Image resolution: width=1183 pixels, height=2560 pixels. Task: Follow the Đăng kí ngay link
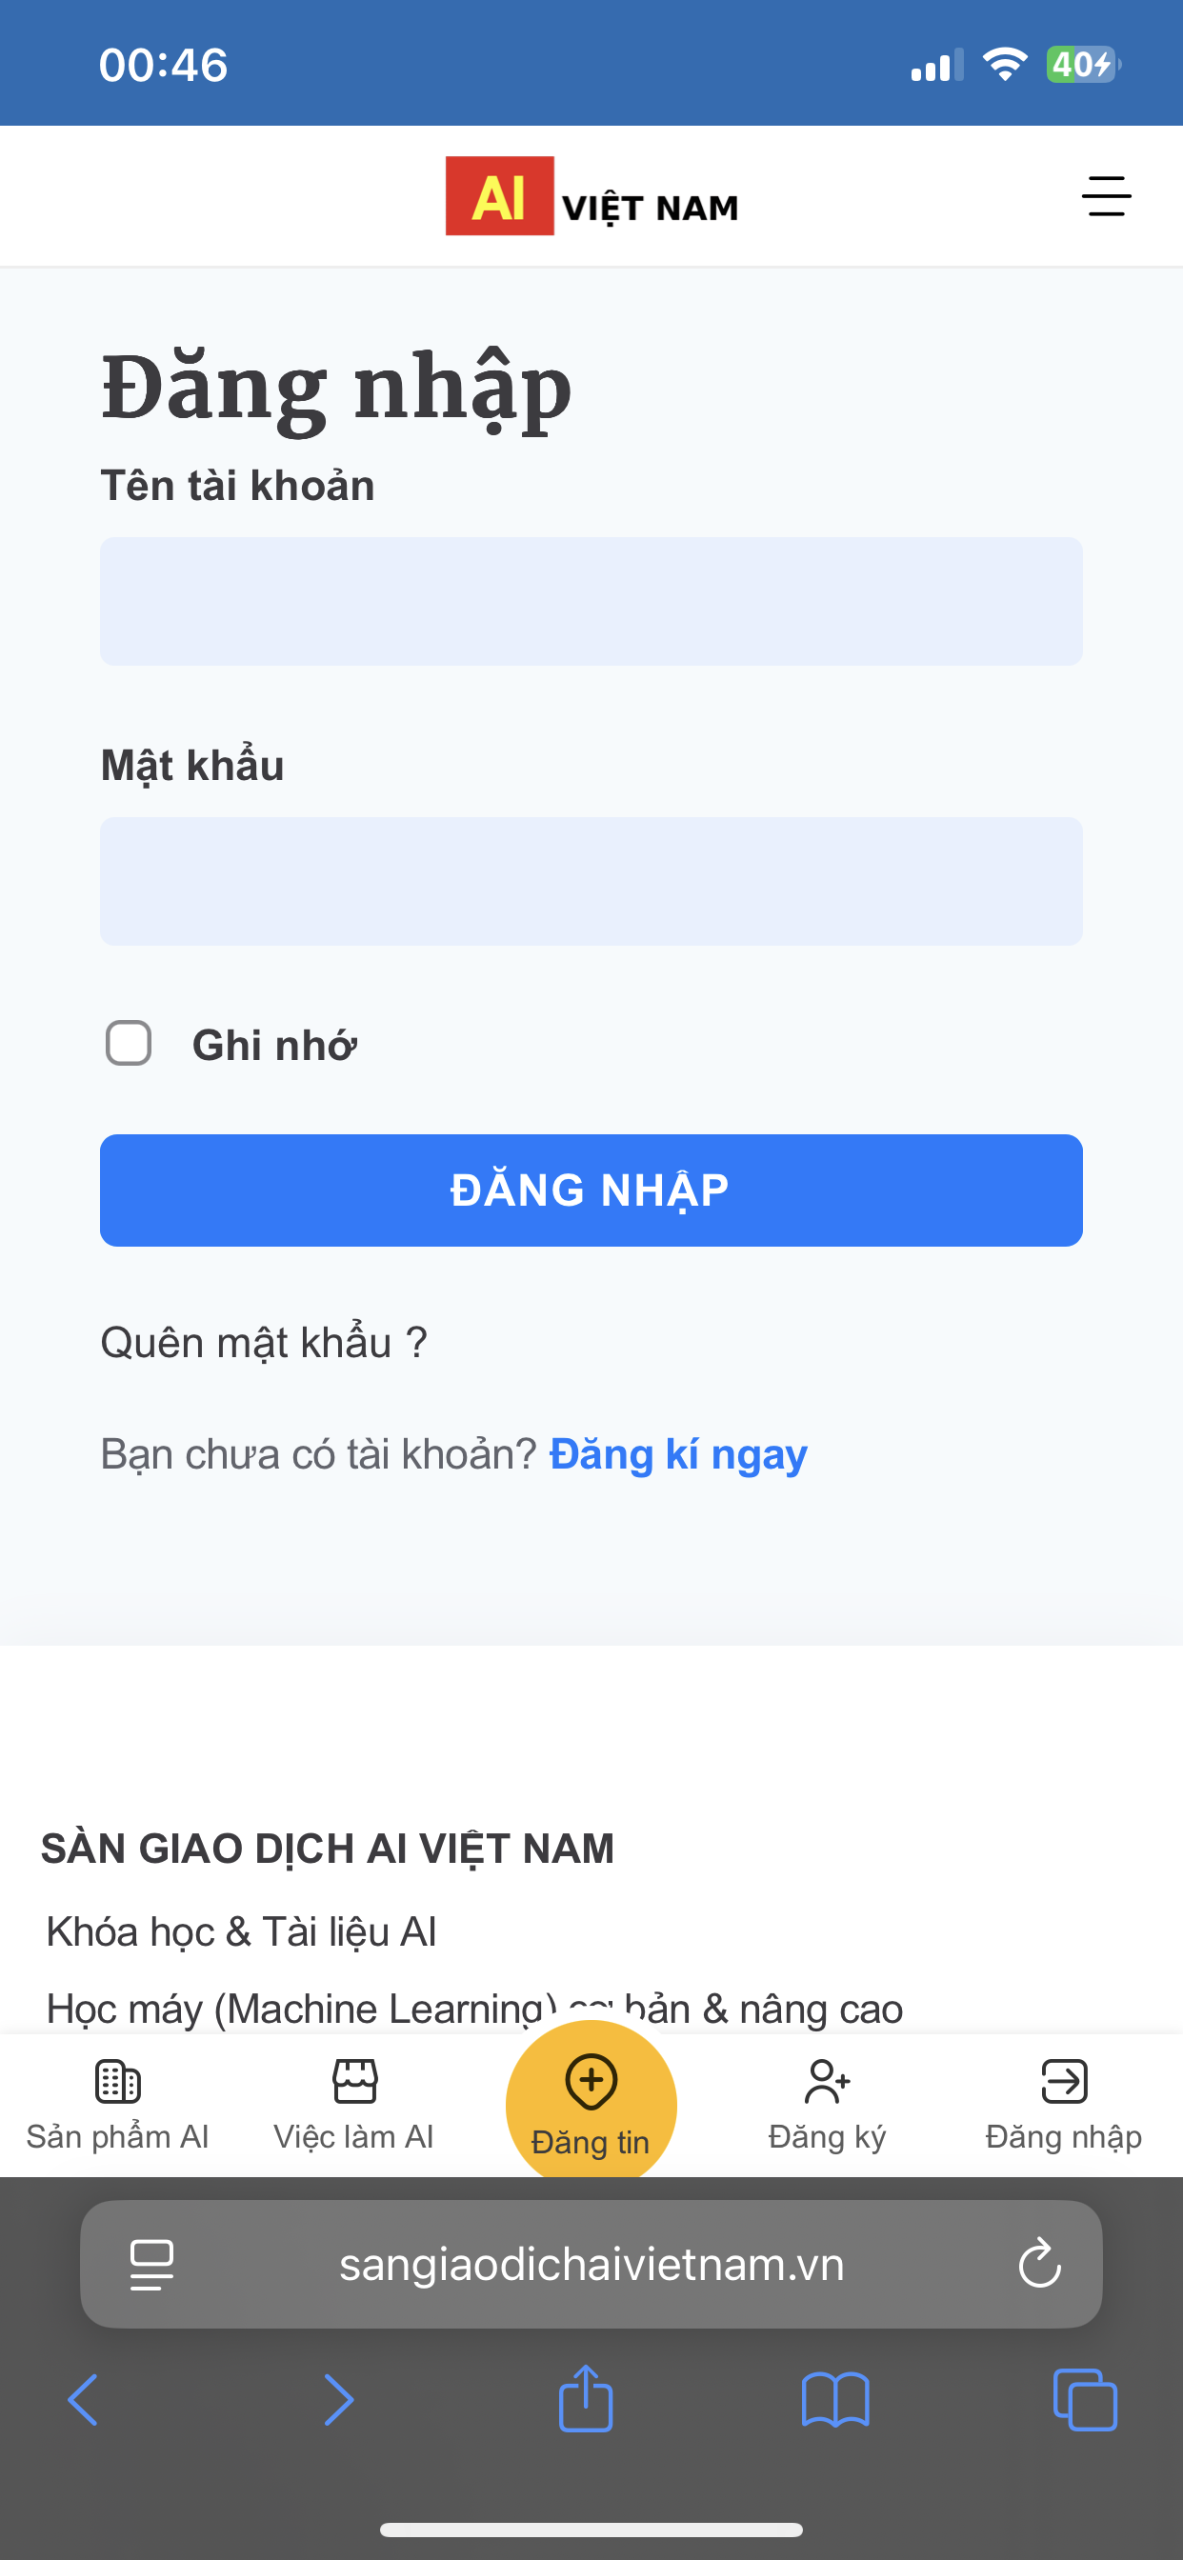(x=678, y=1455)
